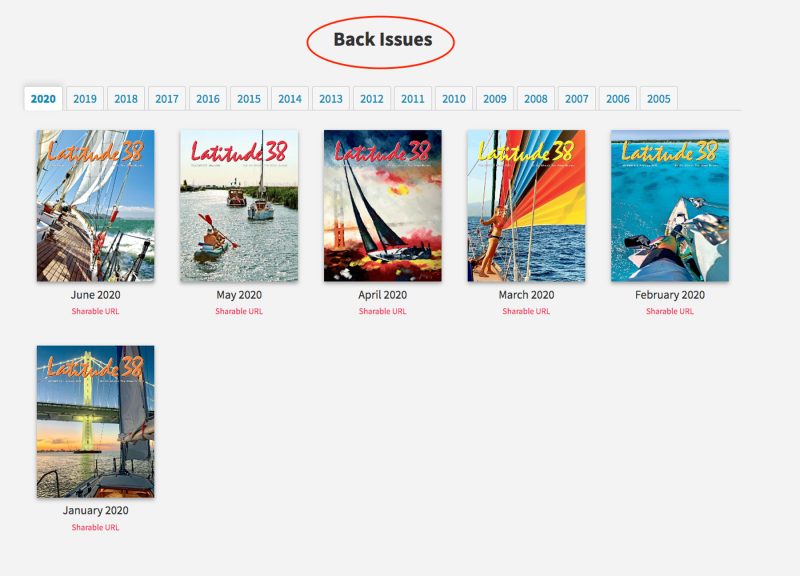Click Sharable URL under April 2020
800x576 pixels.
click(x=383, y=311)
